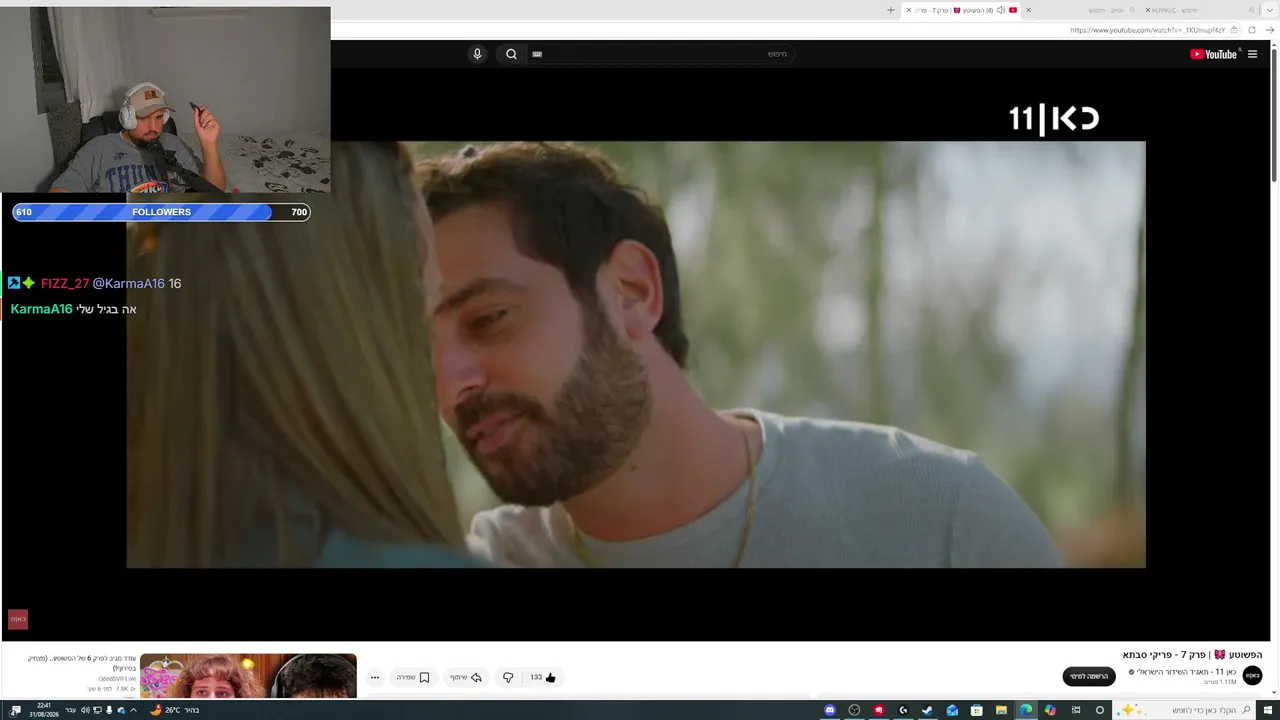Screen dimensions: 1280x720
Task: Start YouTube voice search with microphone
Action: pos(477,54)
